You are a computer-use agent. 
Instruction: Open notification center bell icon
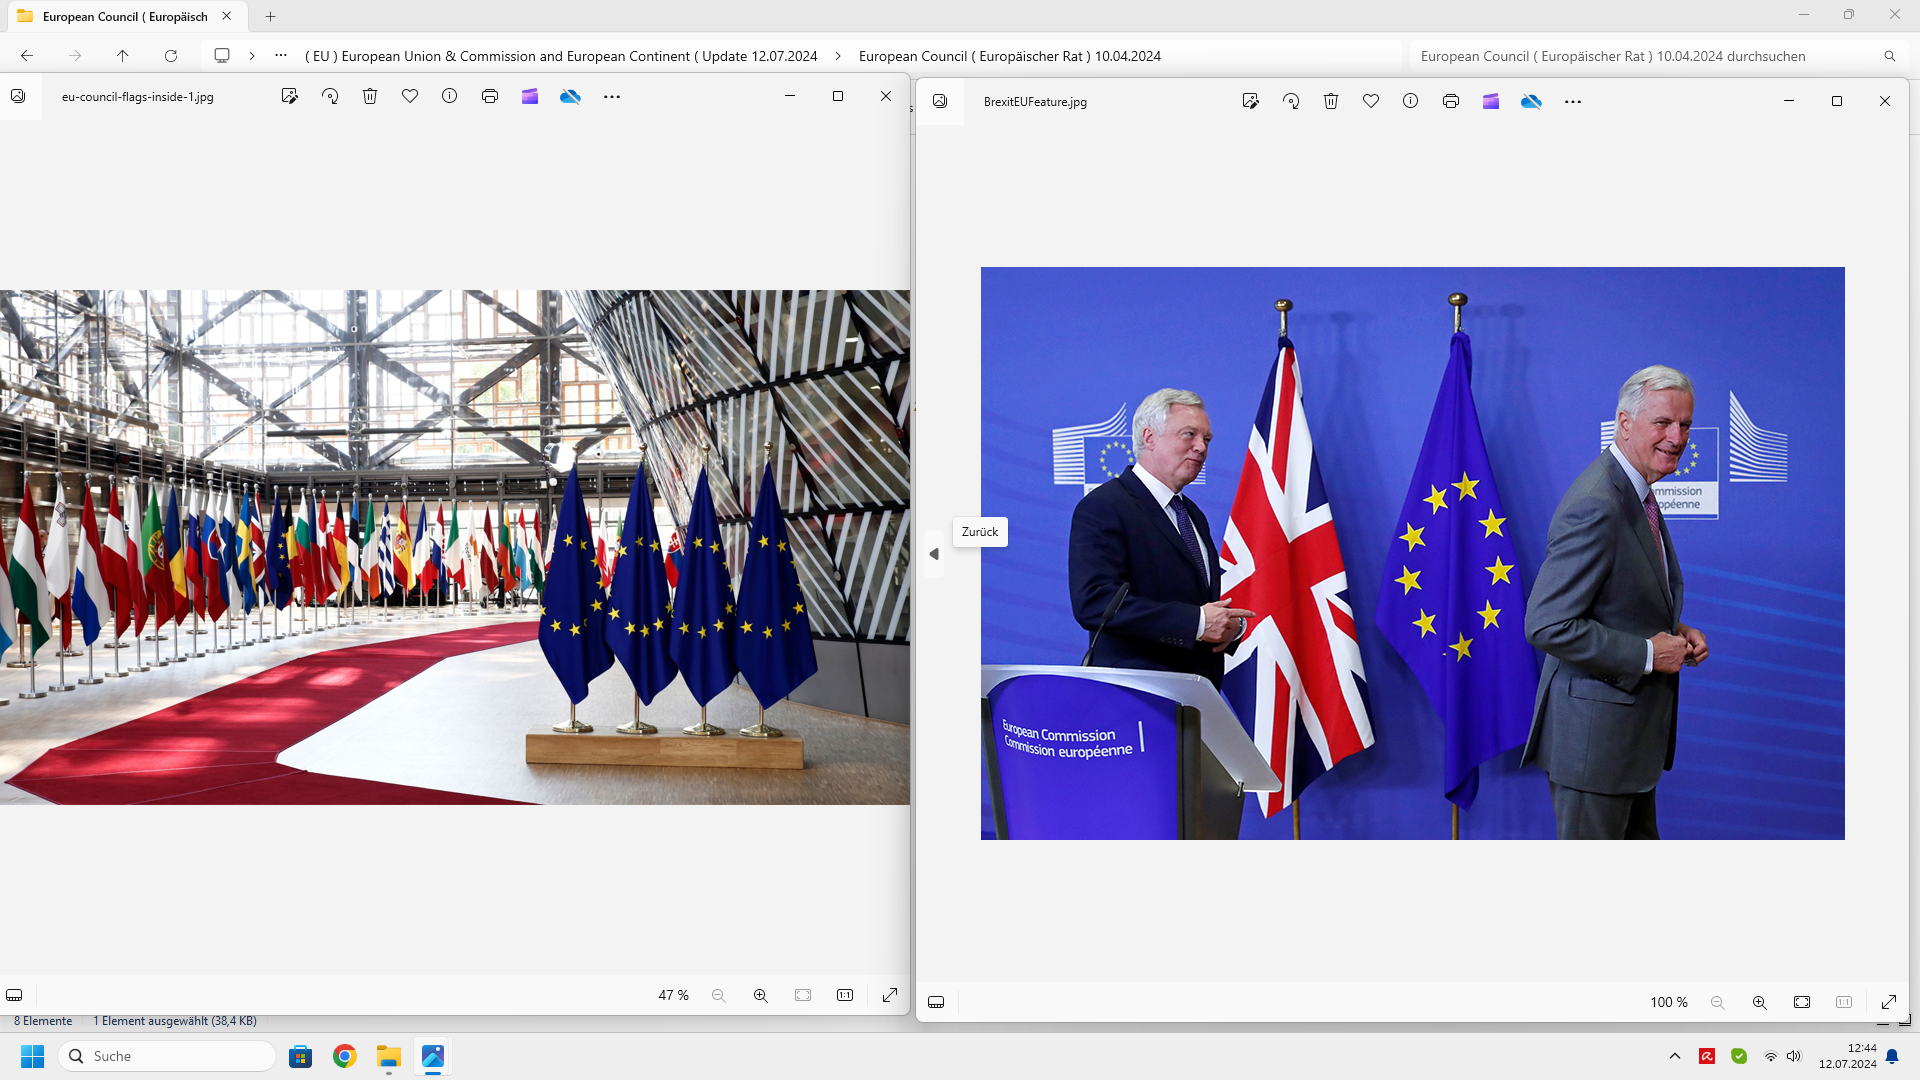(x=1892, y=1056)
